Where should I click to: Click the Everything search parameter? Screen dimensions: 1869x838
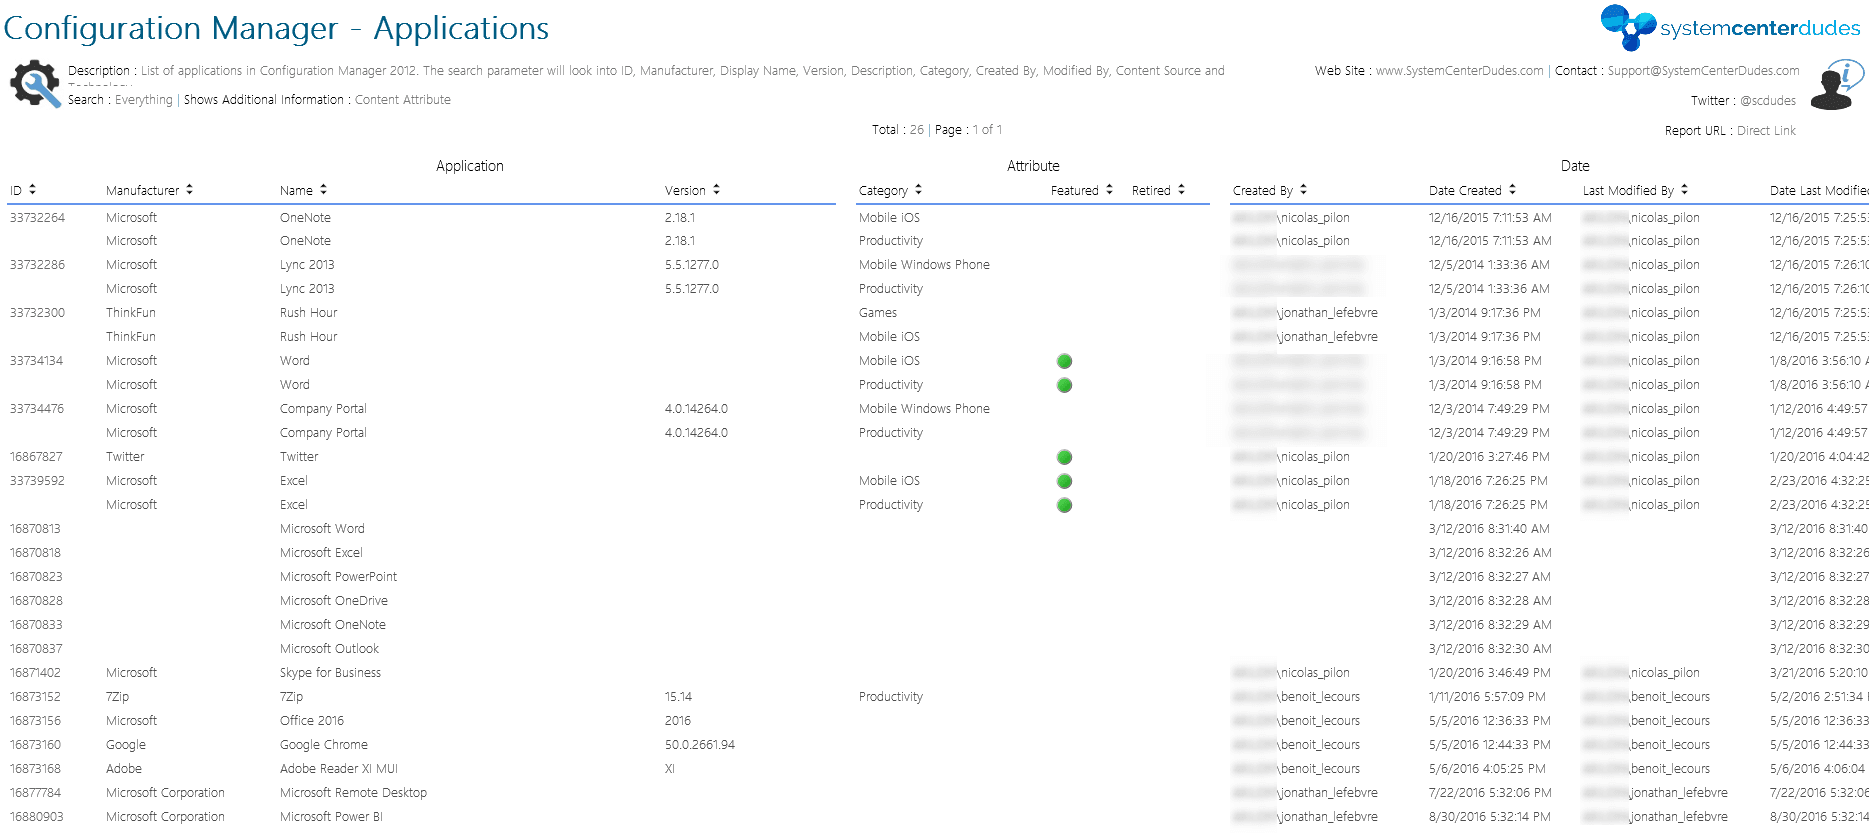tap(144, 100)
